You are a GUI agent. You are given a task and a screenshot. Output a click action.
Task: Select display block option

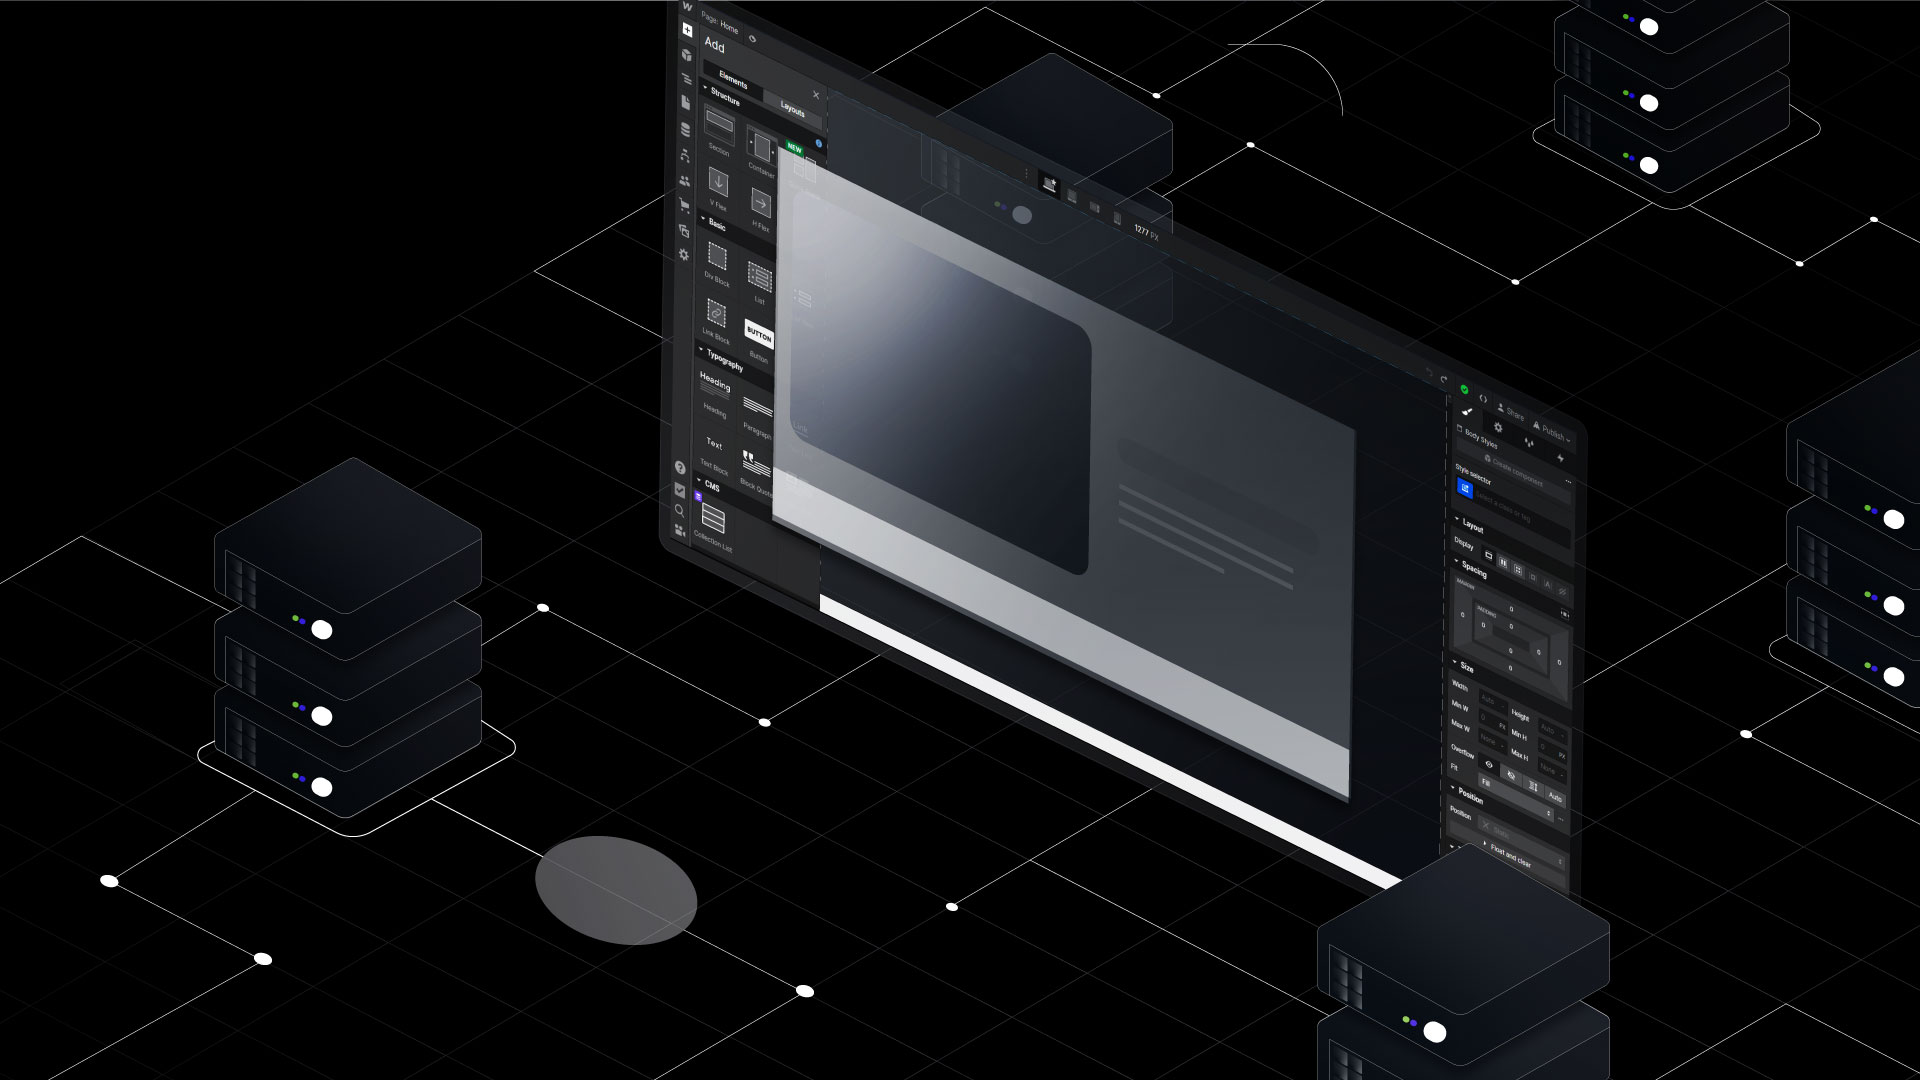(x=1488, y=556)
